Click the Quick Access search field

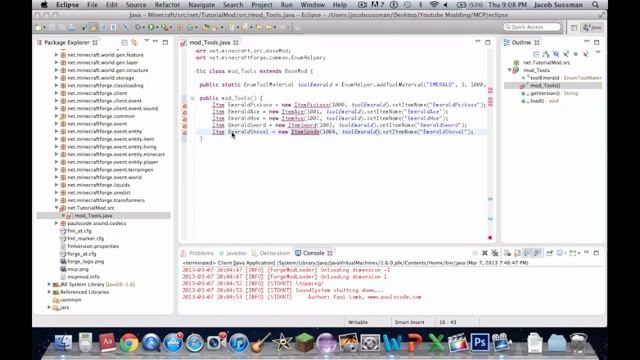coord(532,27)
